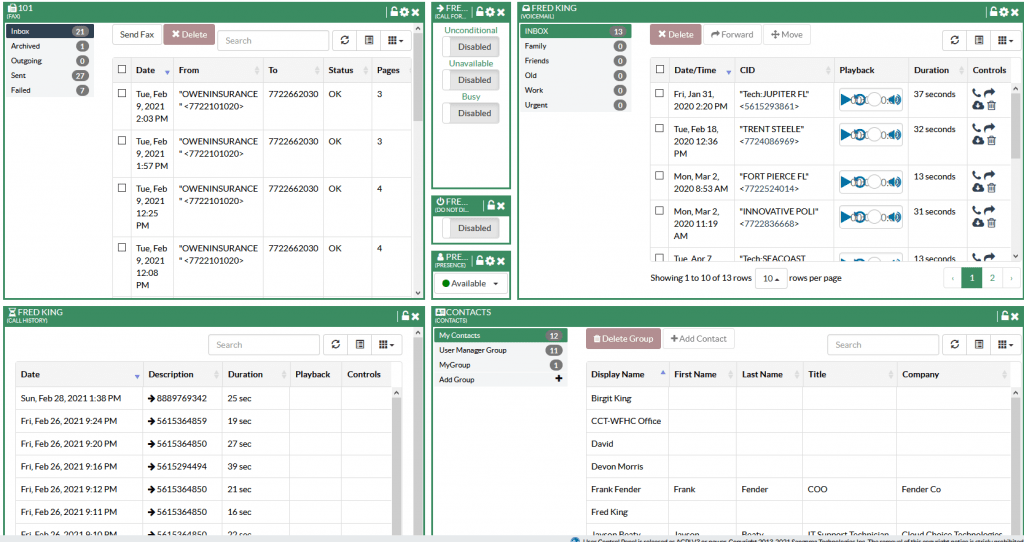Open the contacts table columns dropdown
Screen dimensions: 1024x542
pos(1006,345)
